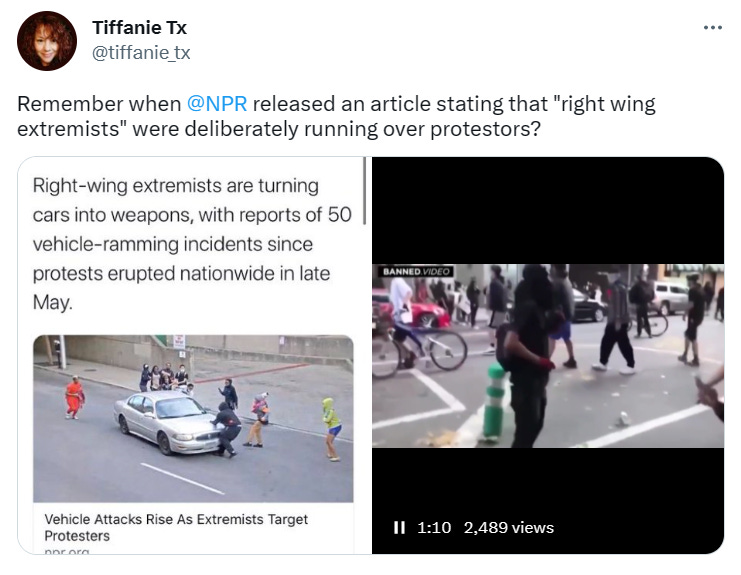This screenshot has height=575, width=741.
Task: Click the scrollbar beside article excerpt
Action: pos(364,191)
